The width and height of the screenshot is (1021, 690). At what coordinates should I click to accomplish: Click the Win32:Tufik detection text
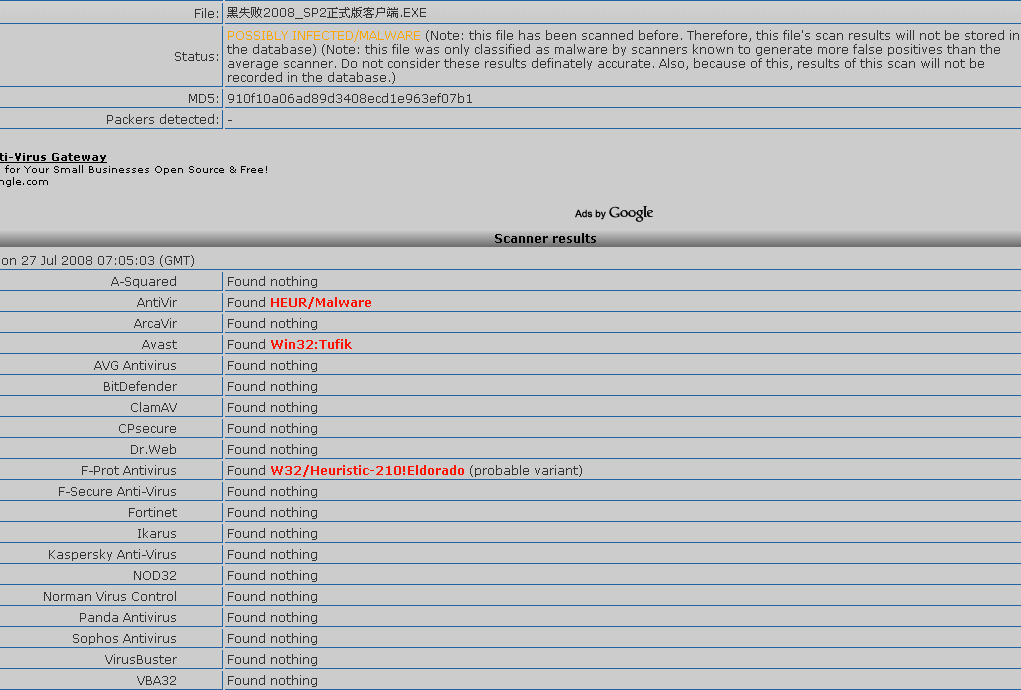311,345
